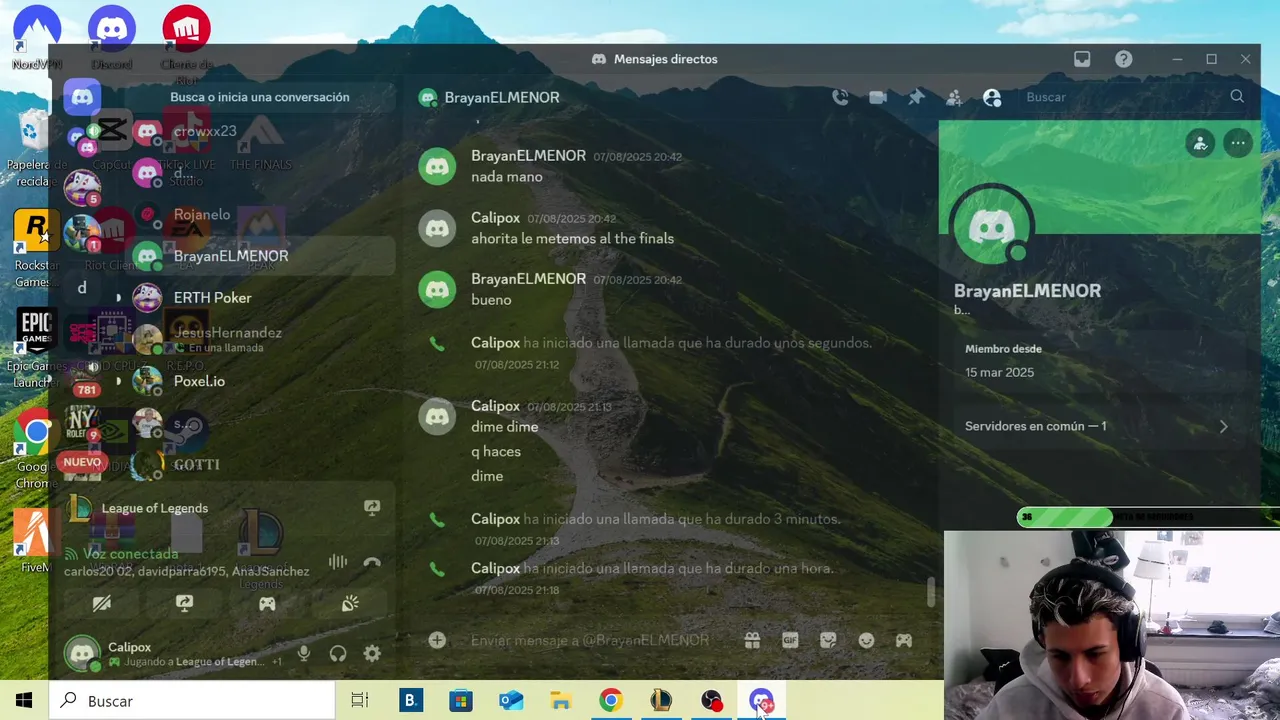This screenshot has width=1280, height=720.
Task: Select BrayanELMENOR conversation in list
Action: pyautogui.click(x=260, y=256)
